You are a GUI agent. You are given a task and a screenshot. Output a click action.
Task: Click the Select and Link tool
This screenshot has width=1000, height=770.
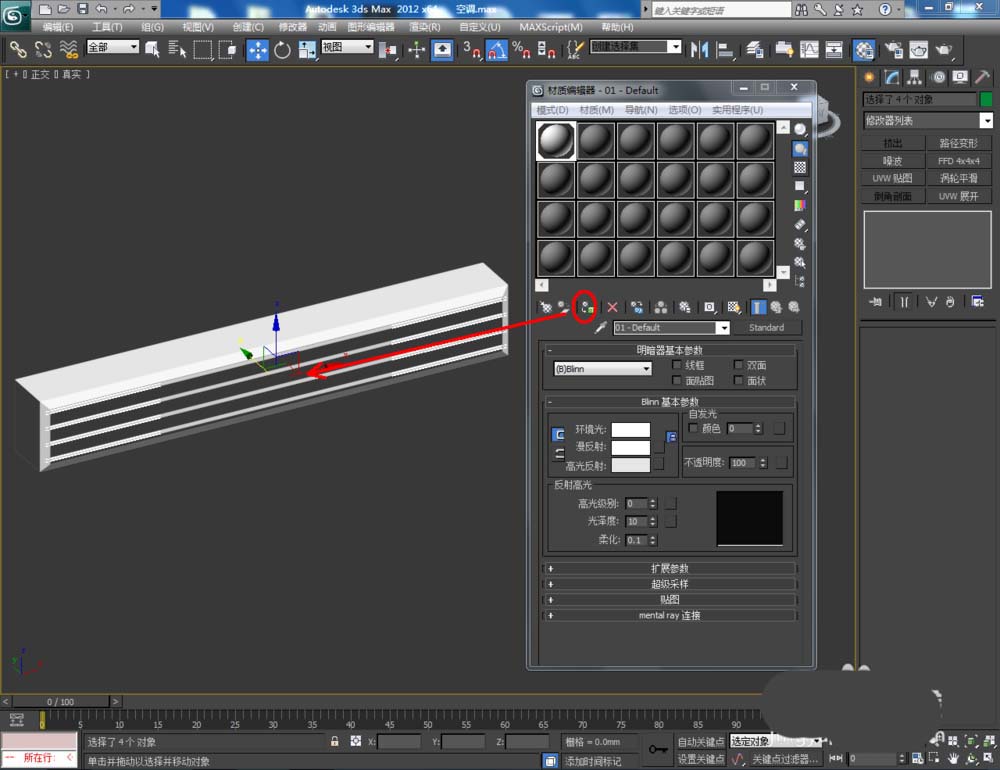(x=18, y=50)
